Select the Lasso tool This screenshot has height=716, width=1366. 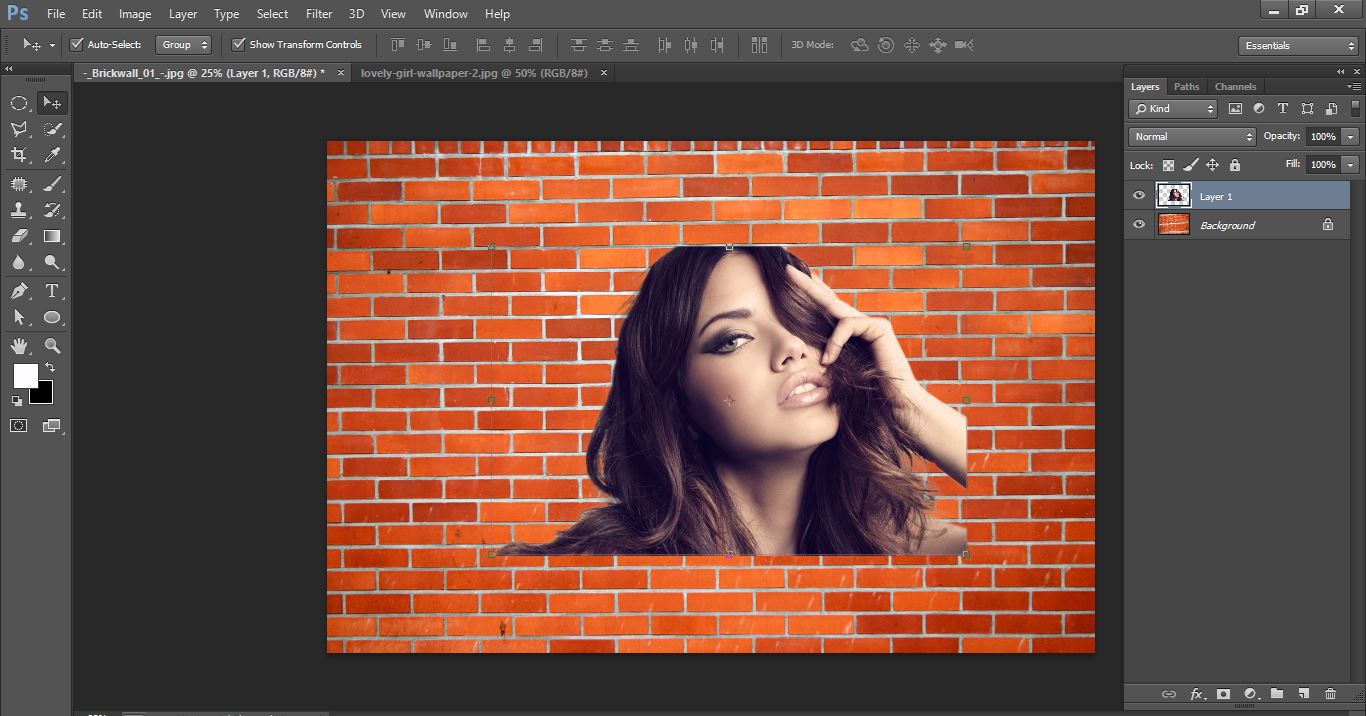point(20,128)
